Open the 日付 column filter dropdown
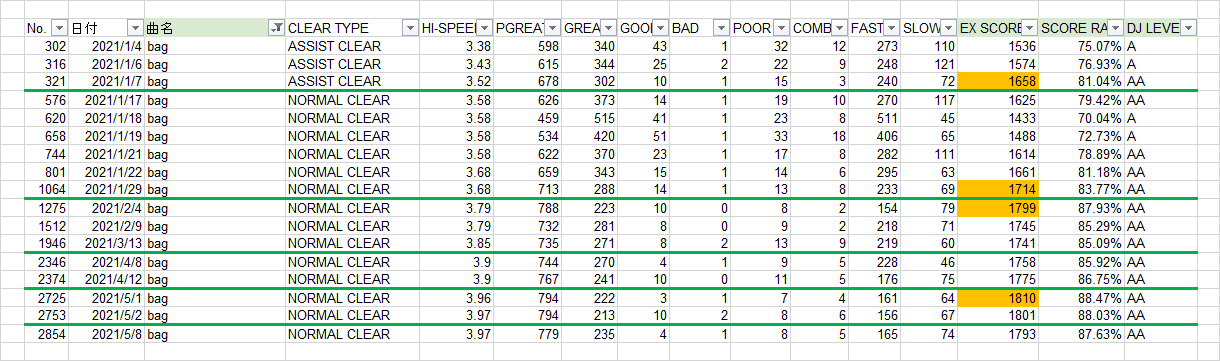Screen dimensions: 1220x361 click(x=135, y=28)
